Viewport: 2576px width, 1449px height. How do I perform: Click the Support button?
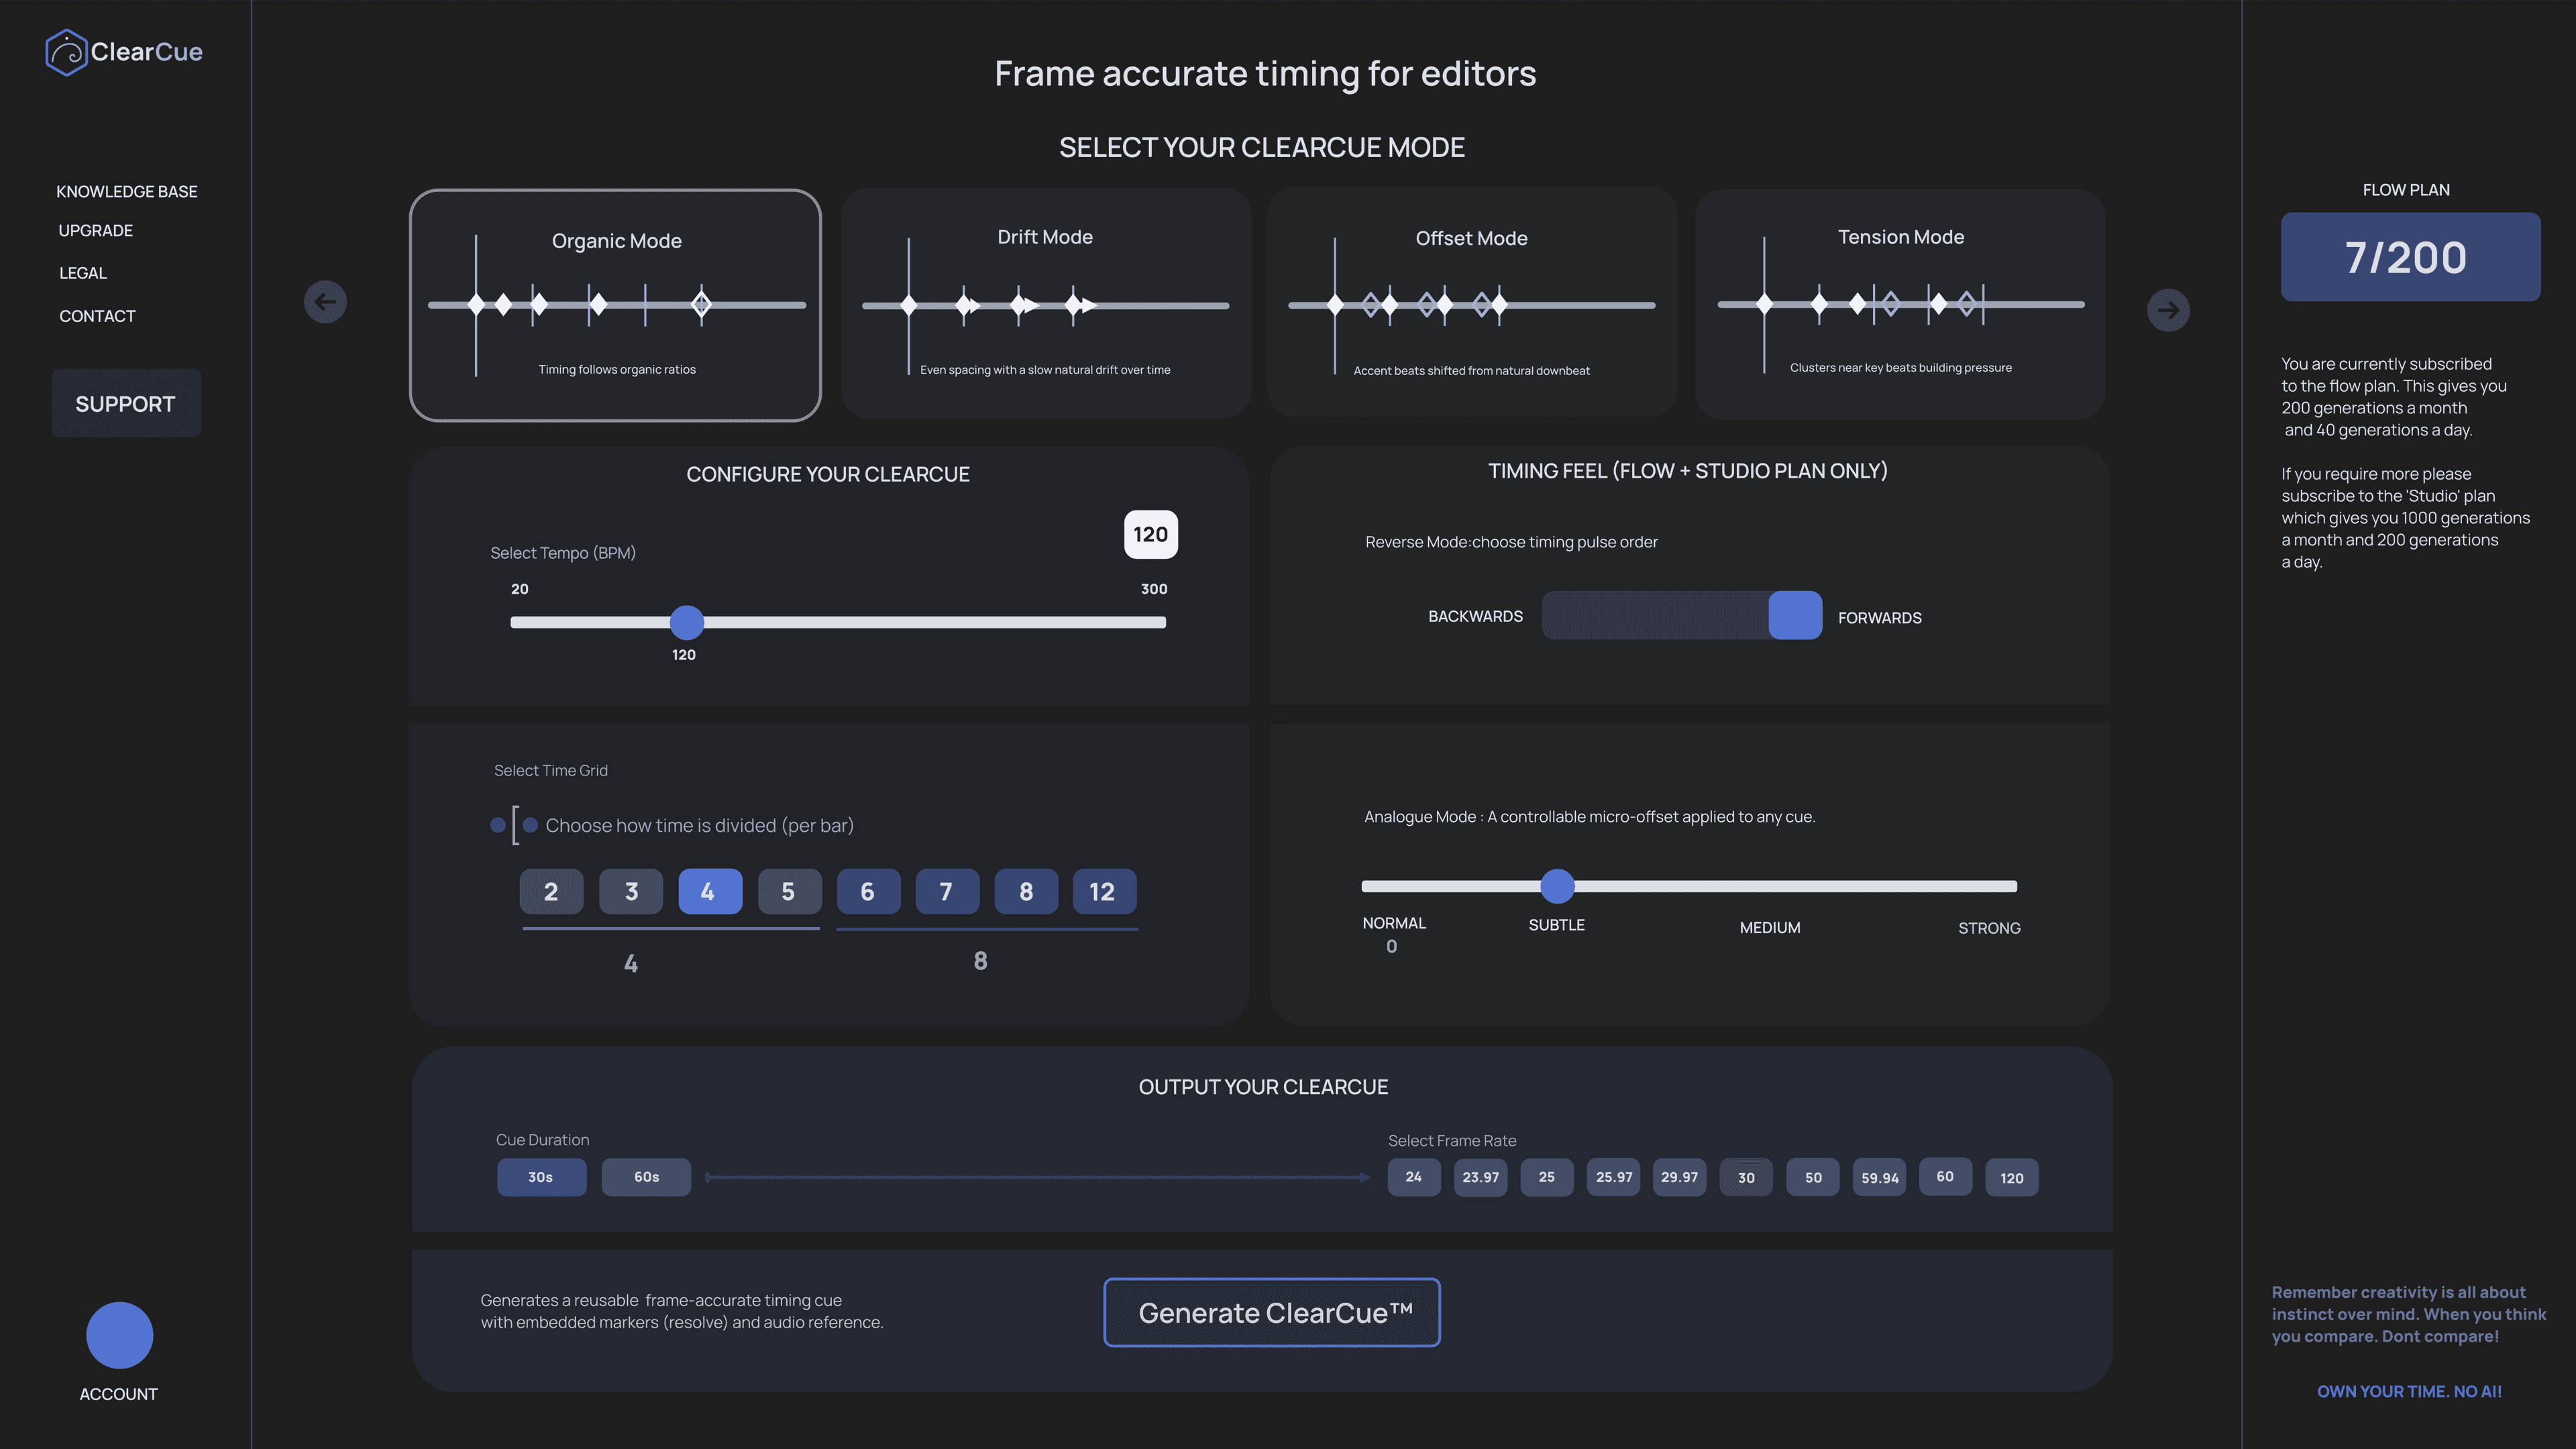(x=126, y=404)
